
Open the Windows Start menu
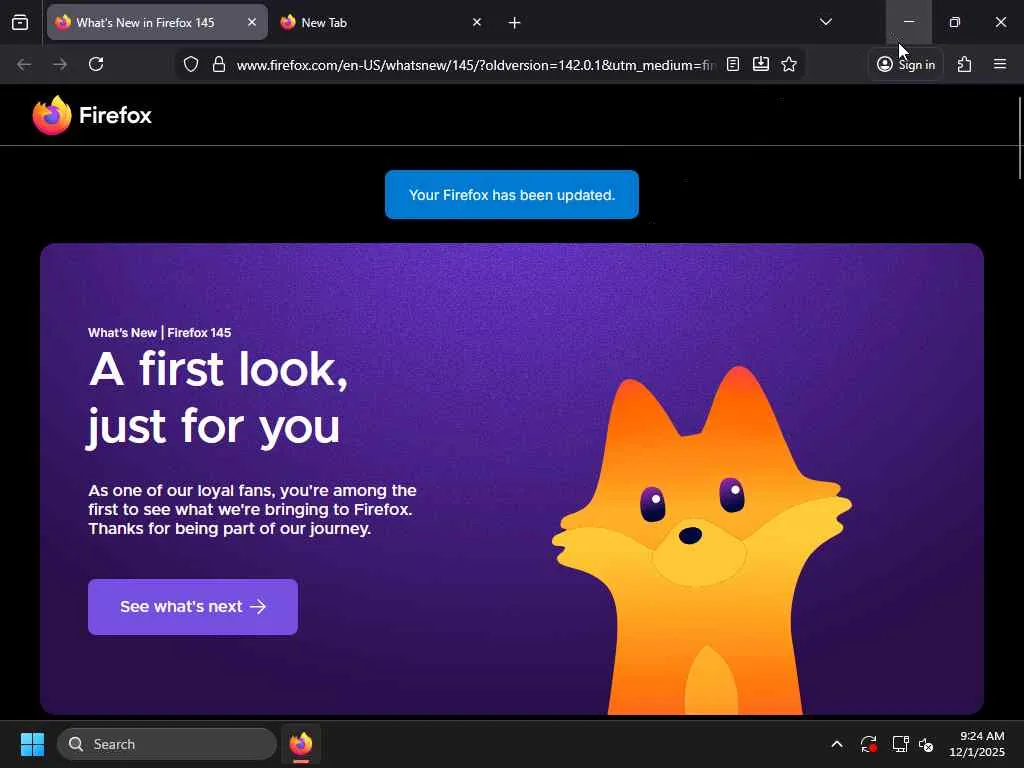click(32, 744)
